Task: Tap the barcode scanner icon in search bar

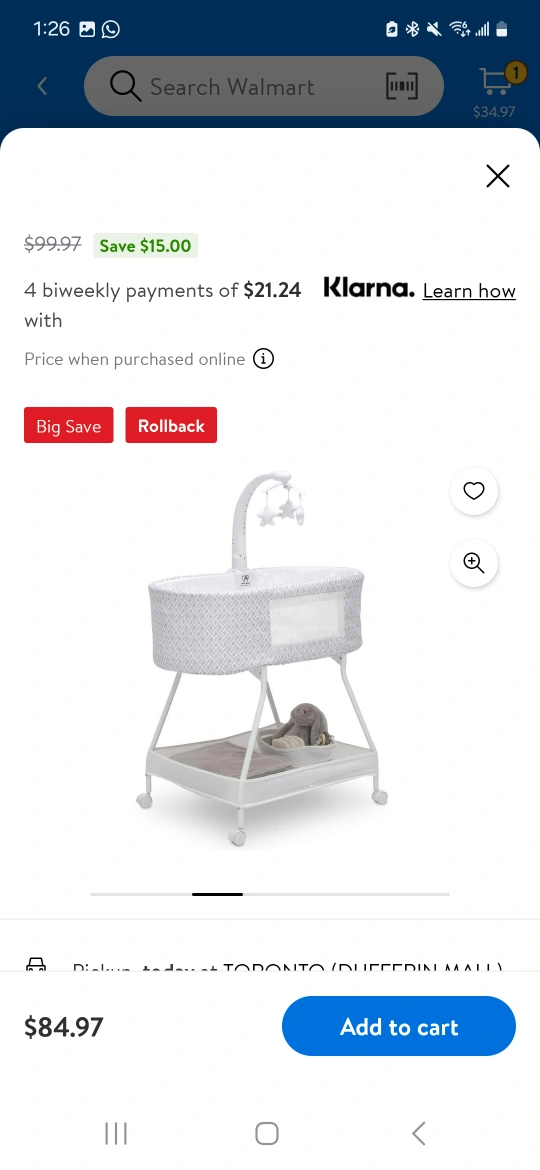Action: 402,87
